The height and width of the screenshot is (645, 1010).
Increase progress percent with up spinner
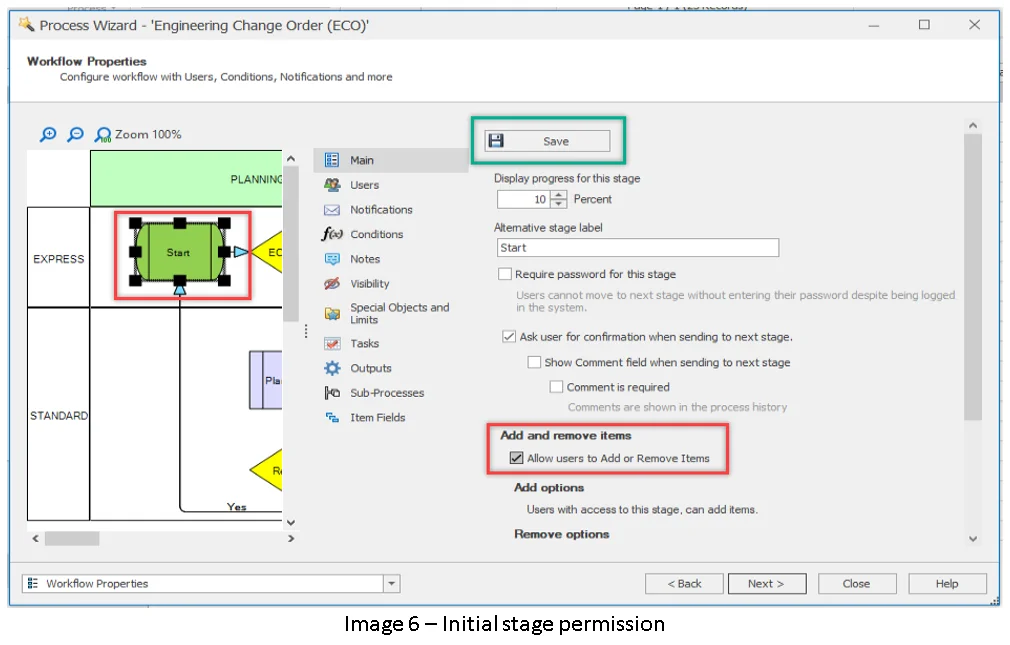559,195
